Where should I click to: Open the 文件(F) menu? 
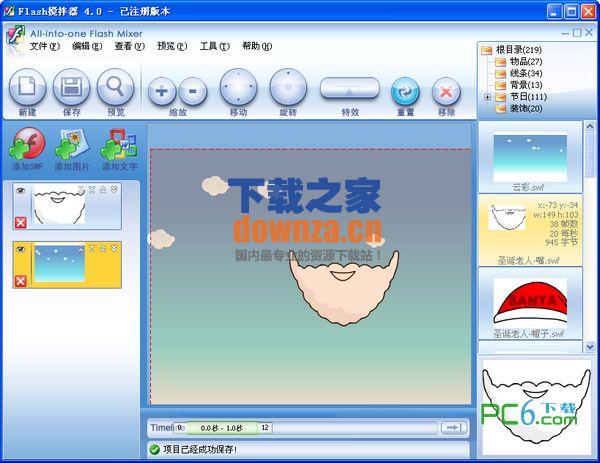tap(45, 46)
